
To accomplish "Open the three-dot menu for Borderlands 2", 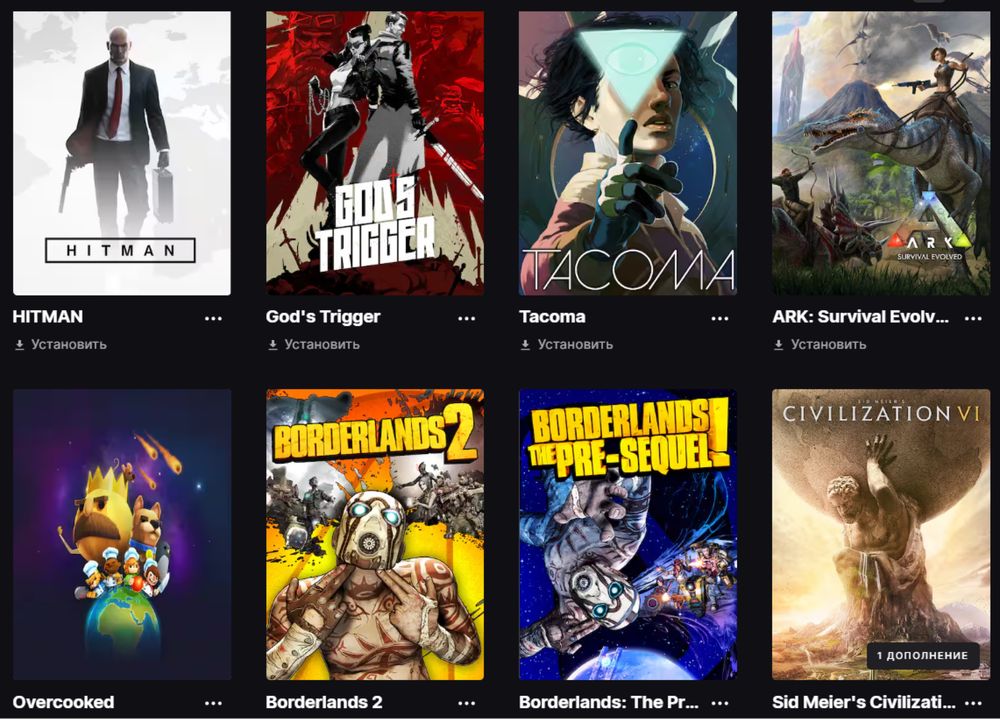I will click(x=466, y=703).
